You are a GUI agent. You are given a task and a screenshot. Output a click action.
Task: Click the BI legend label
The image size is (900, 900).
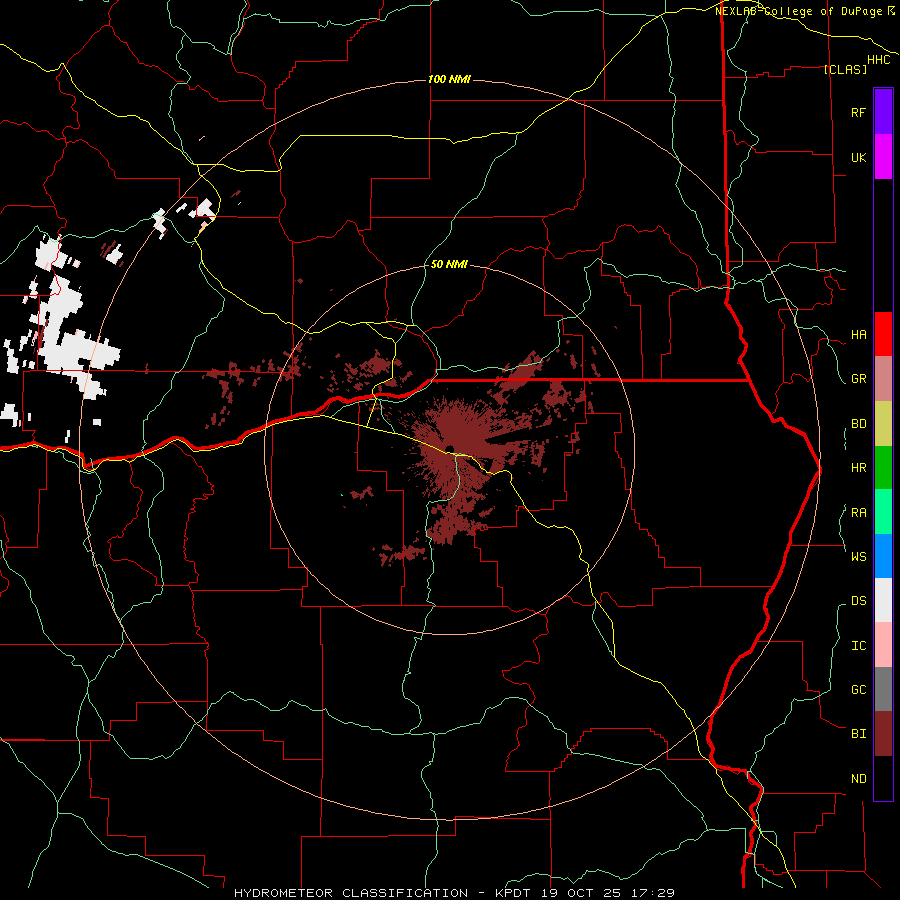858,734
